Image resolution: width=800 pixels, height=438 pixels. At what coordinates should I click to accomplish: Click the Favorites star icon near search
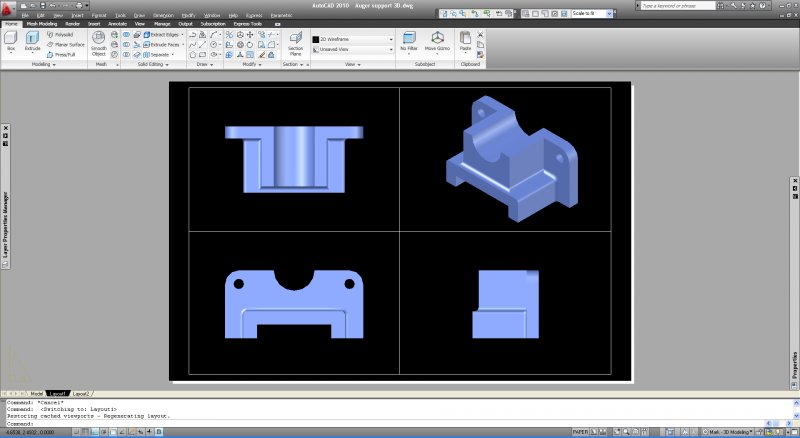pyautogui.click(x=752, y=6)
